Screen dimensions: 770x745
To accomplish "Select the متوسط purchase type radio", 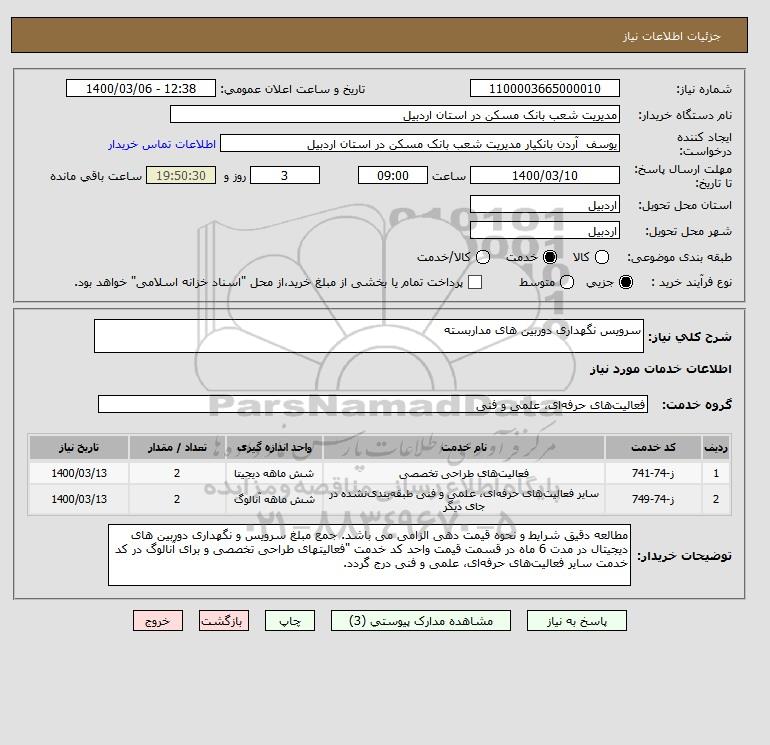I will [x=567, y=282].
